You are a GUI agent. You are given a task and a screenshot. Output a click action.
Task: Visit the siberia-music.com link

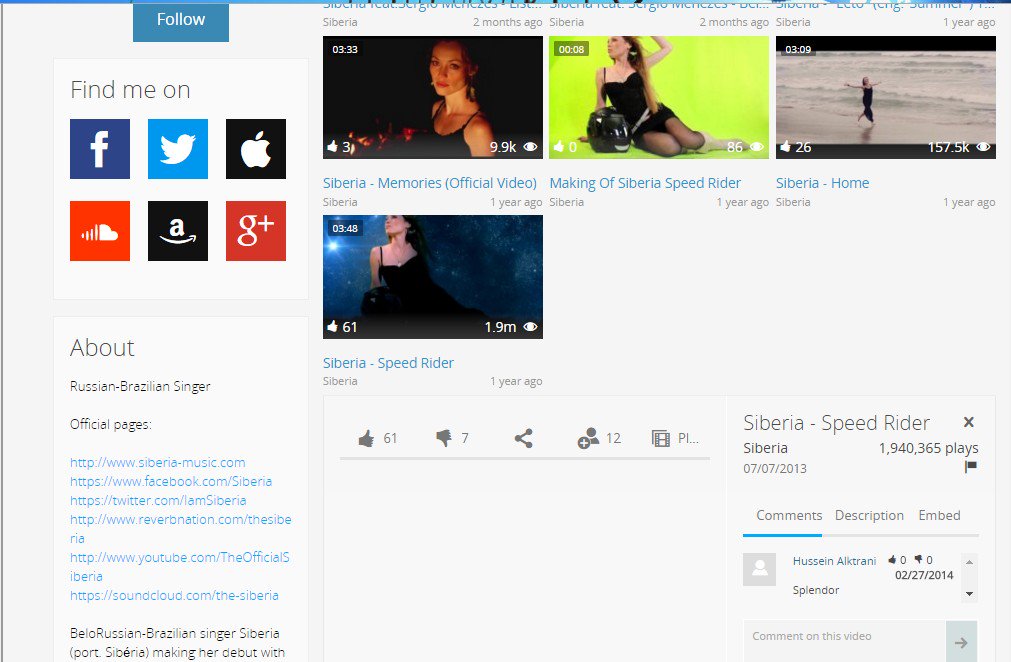coord(157,462)
